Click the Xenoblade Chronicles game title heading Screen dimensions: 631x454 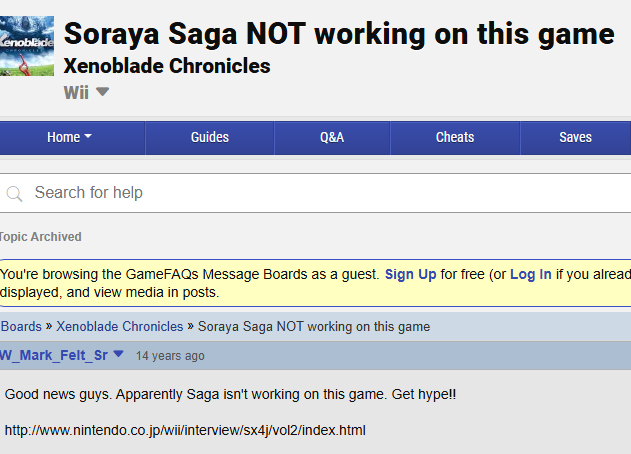coord(167,67)
